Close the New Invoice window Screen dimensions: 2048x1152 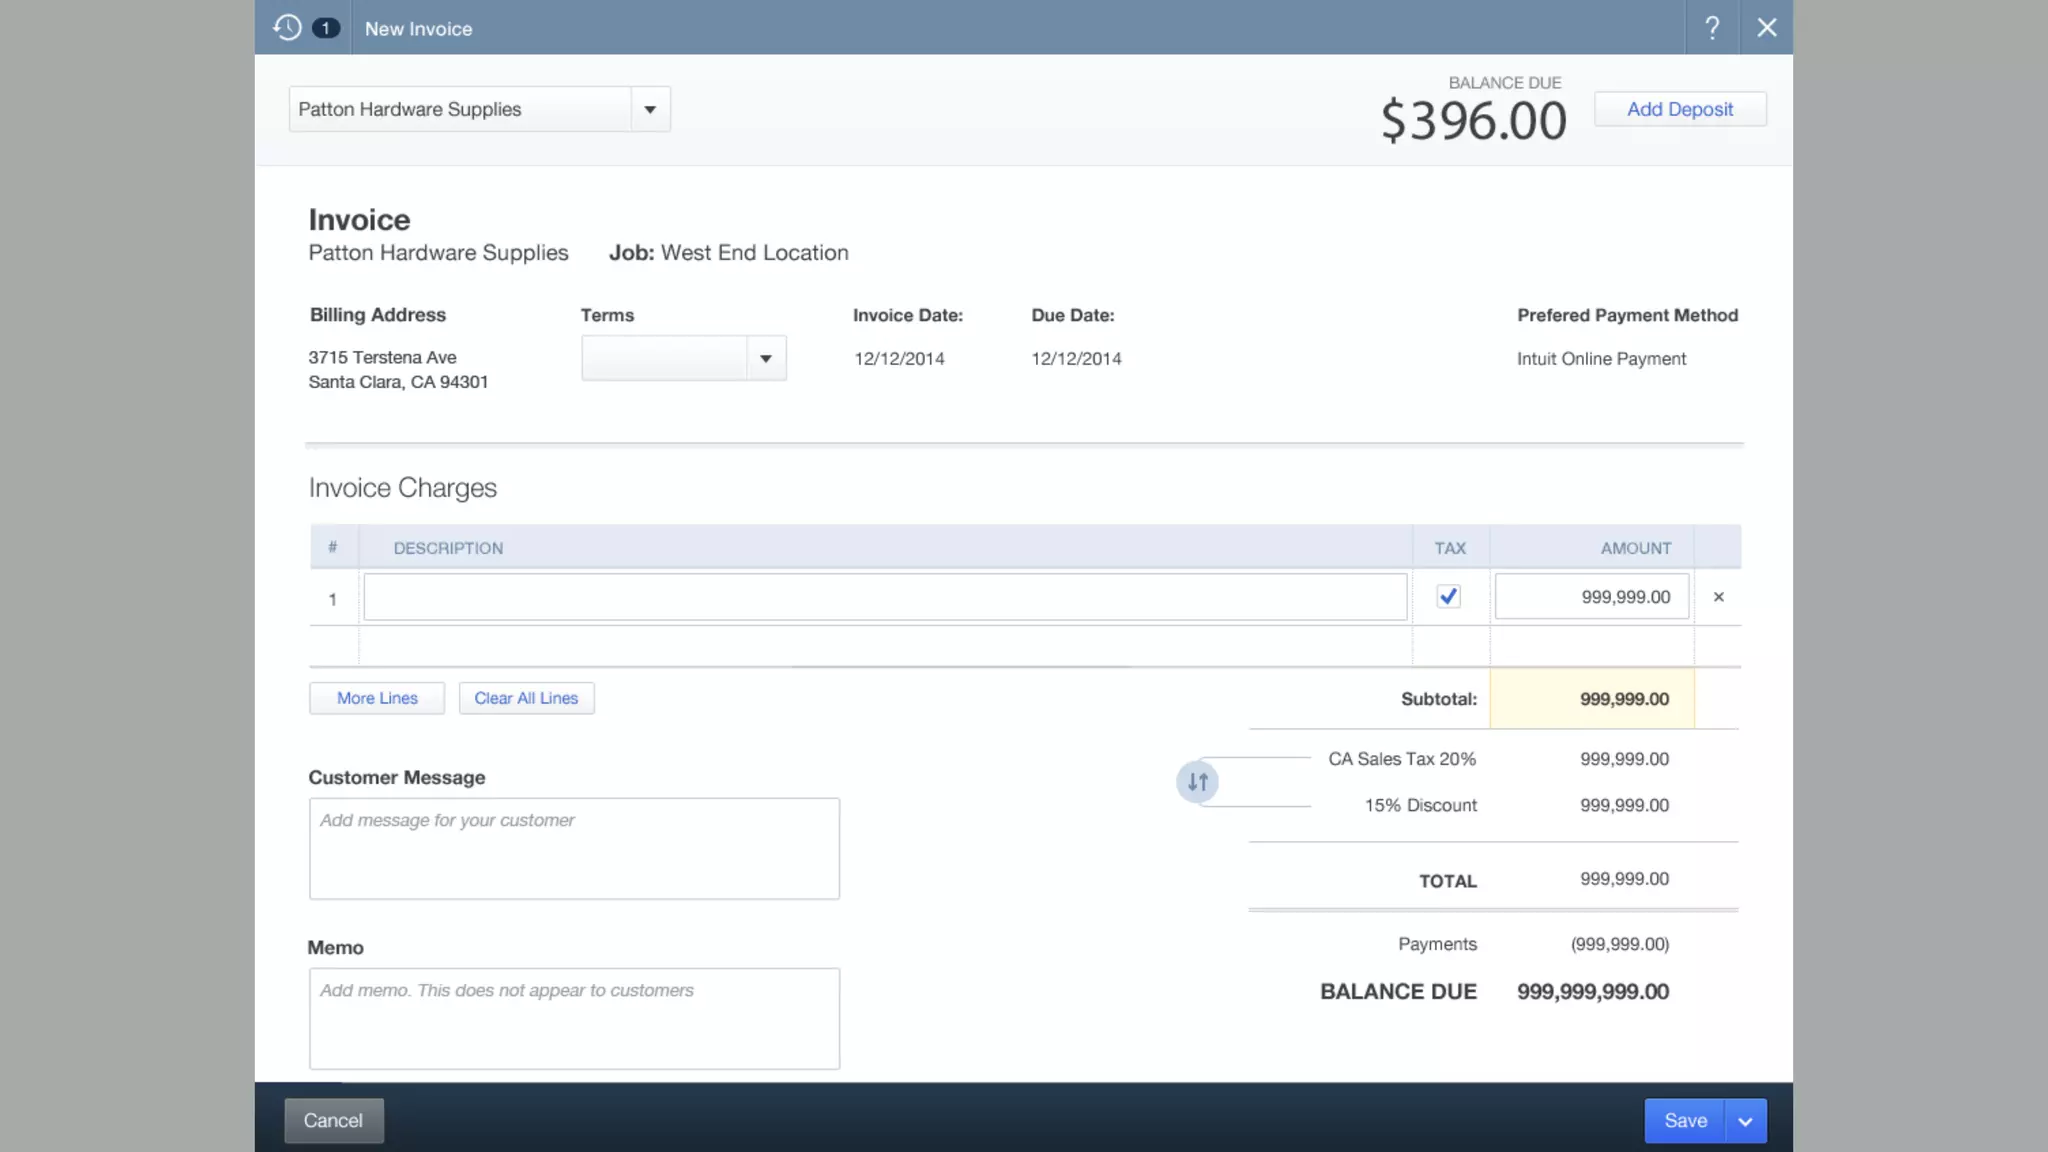coord(1767,28)
